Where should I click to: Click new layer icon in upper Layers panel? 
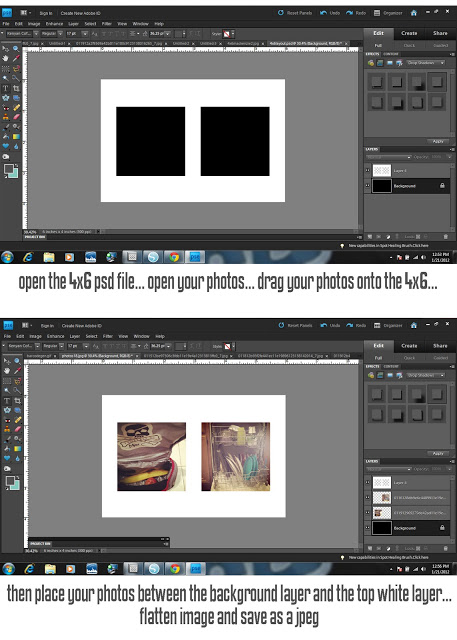point(369,236)
